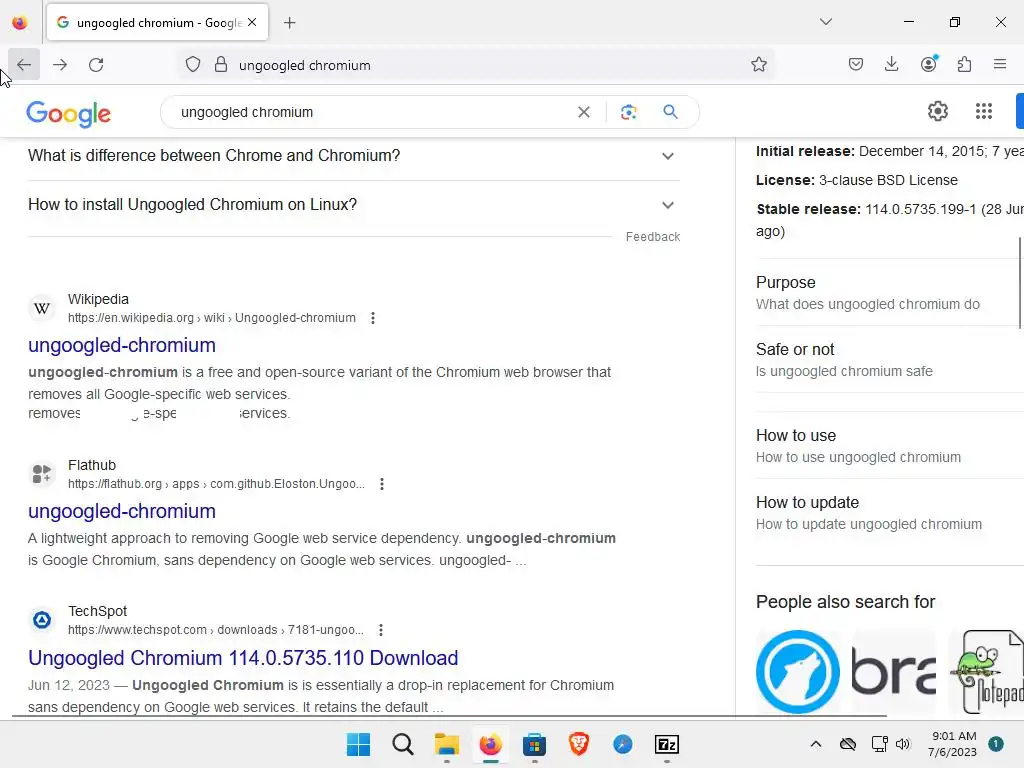
Task: Open clock showing 9:01 AM
Action: [x=953, y=744]
